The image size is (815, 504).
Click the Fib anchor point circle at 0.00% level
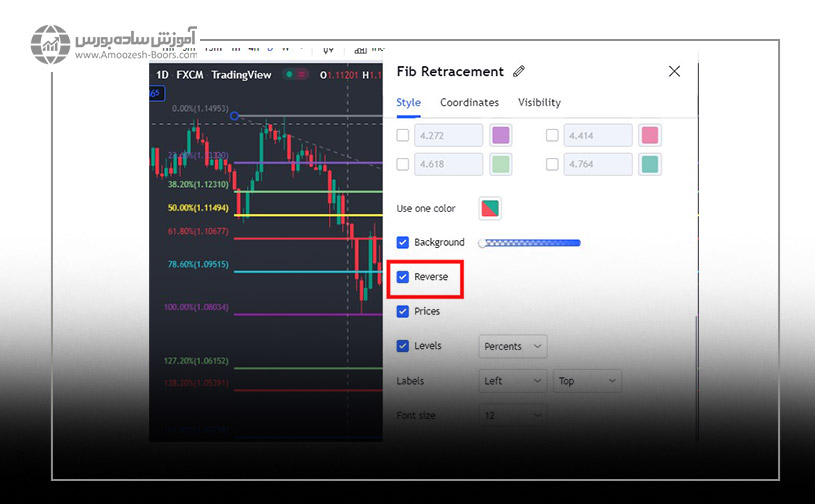tap(234, 116)
